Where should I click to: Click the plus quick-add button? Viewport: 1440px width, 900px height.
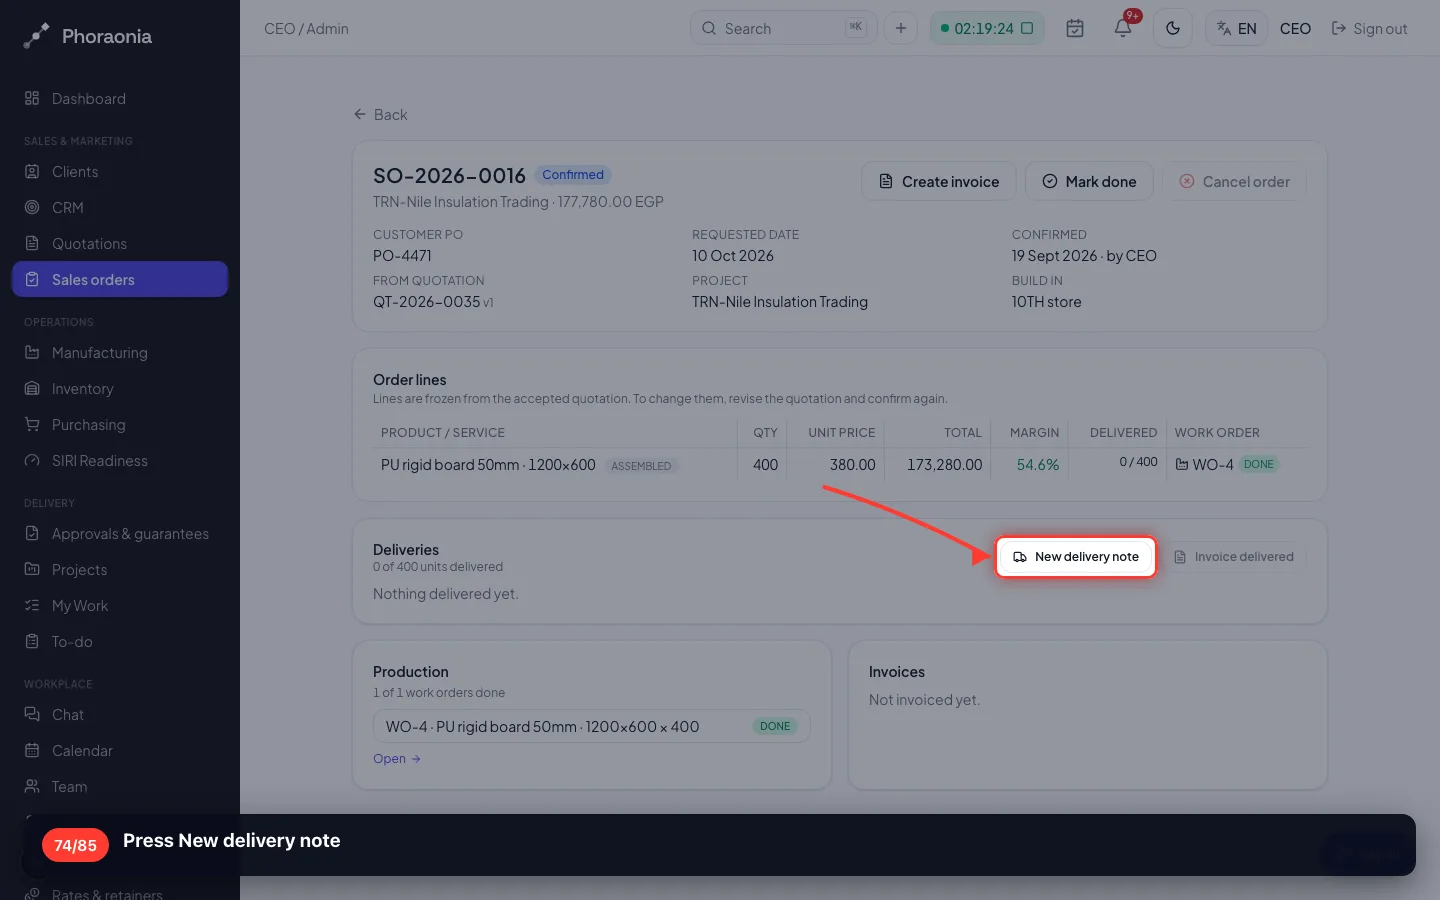point(901,28)
